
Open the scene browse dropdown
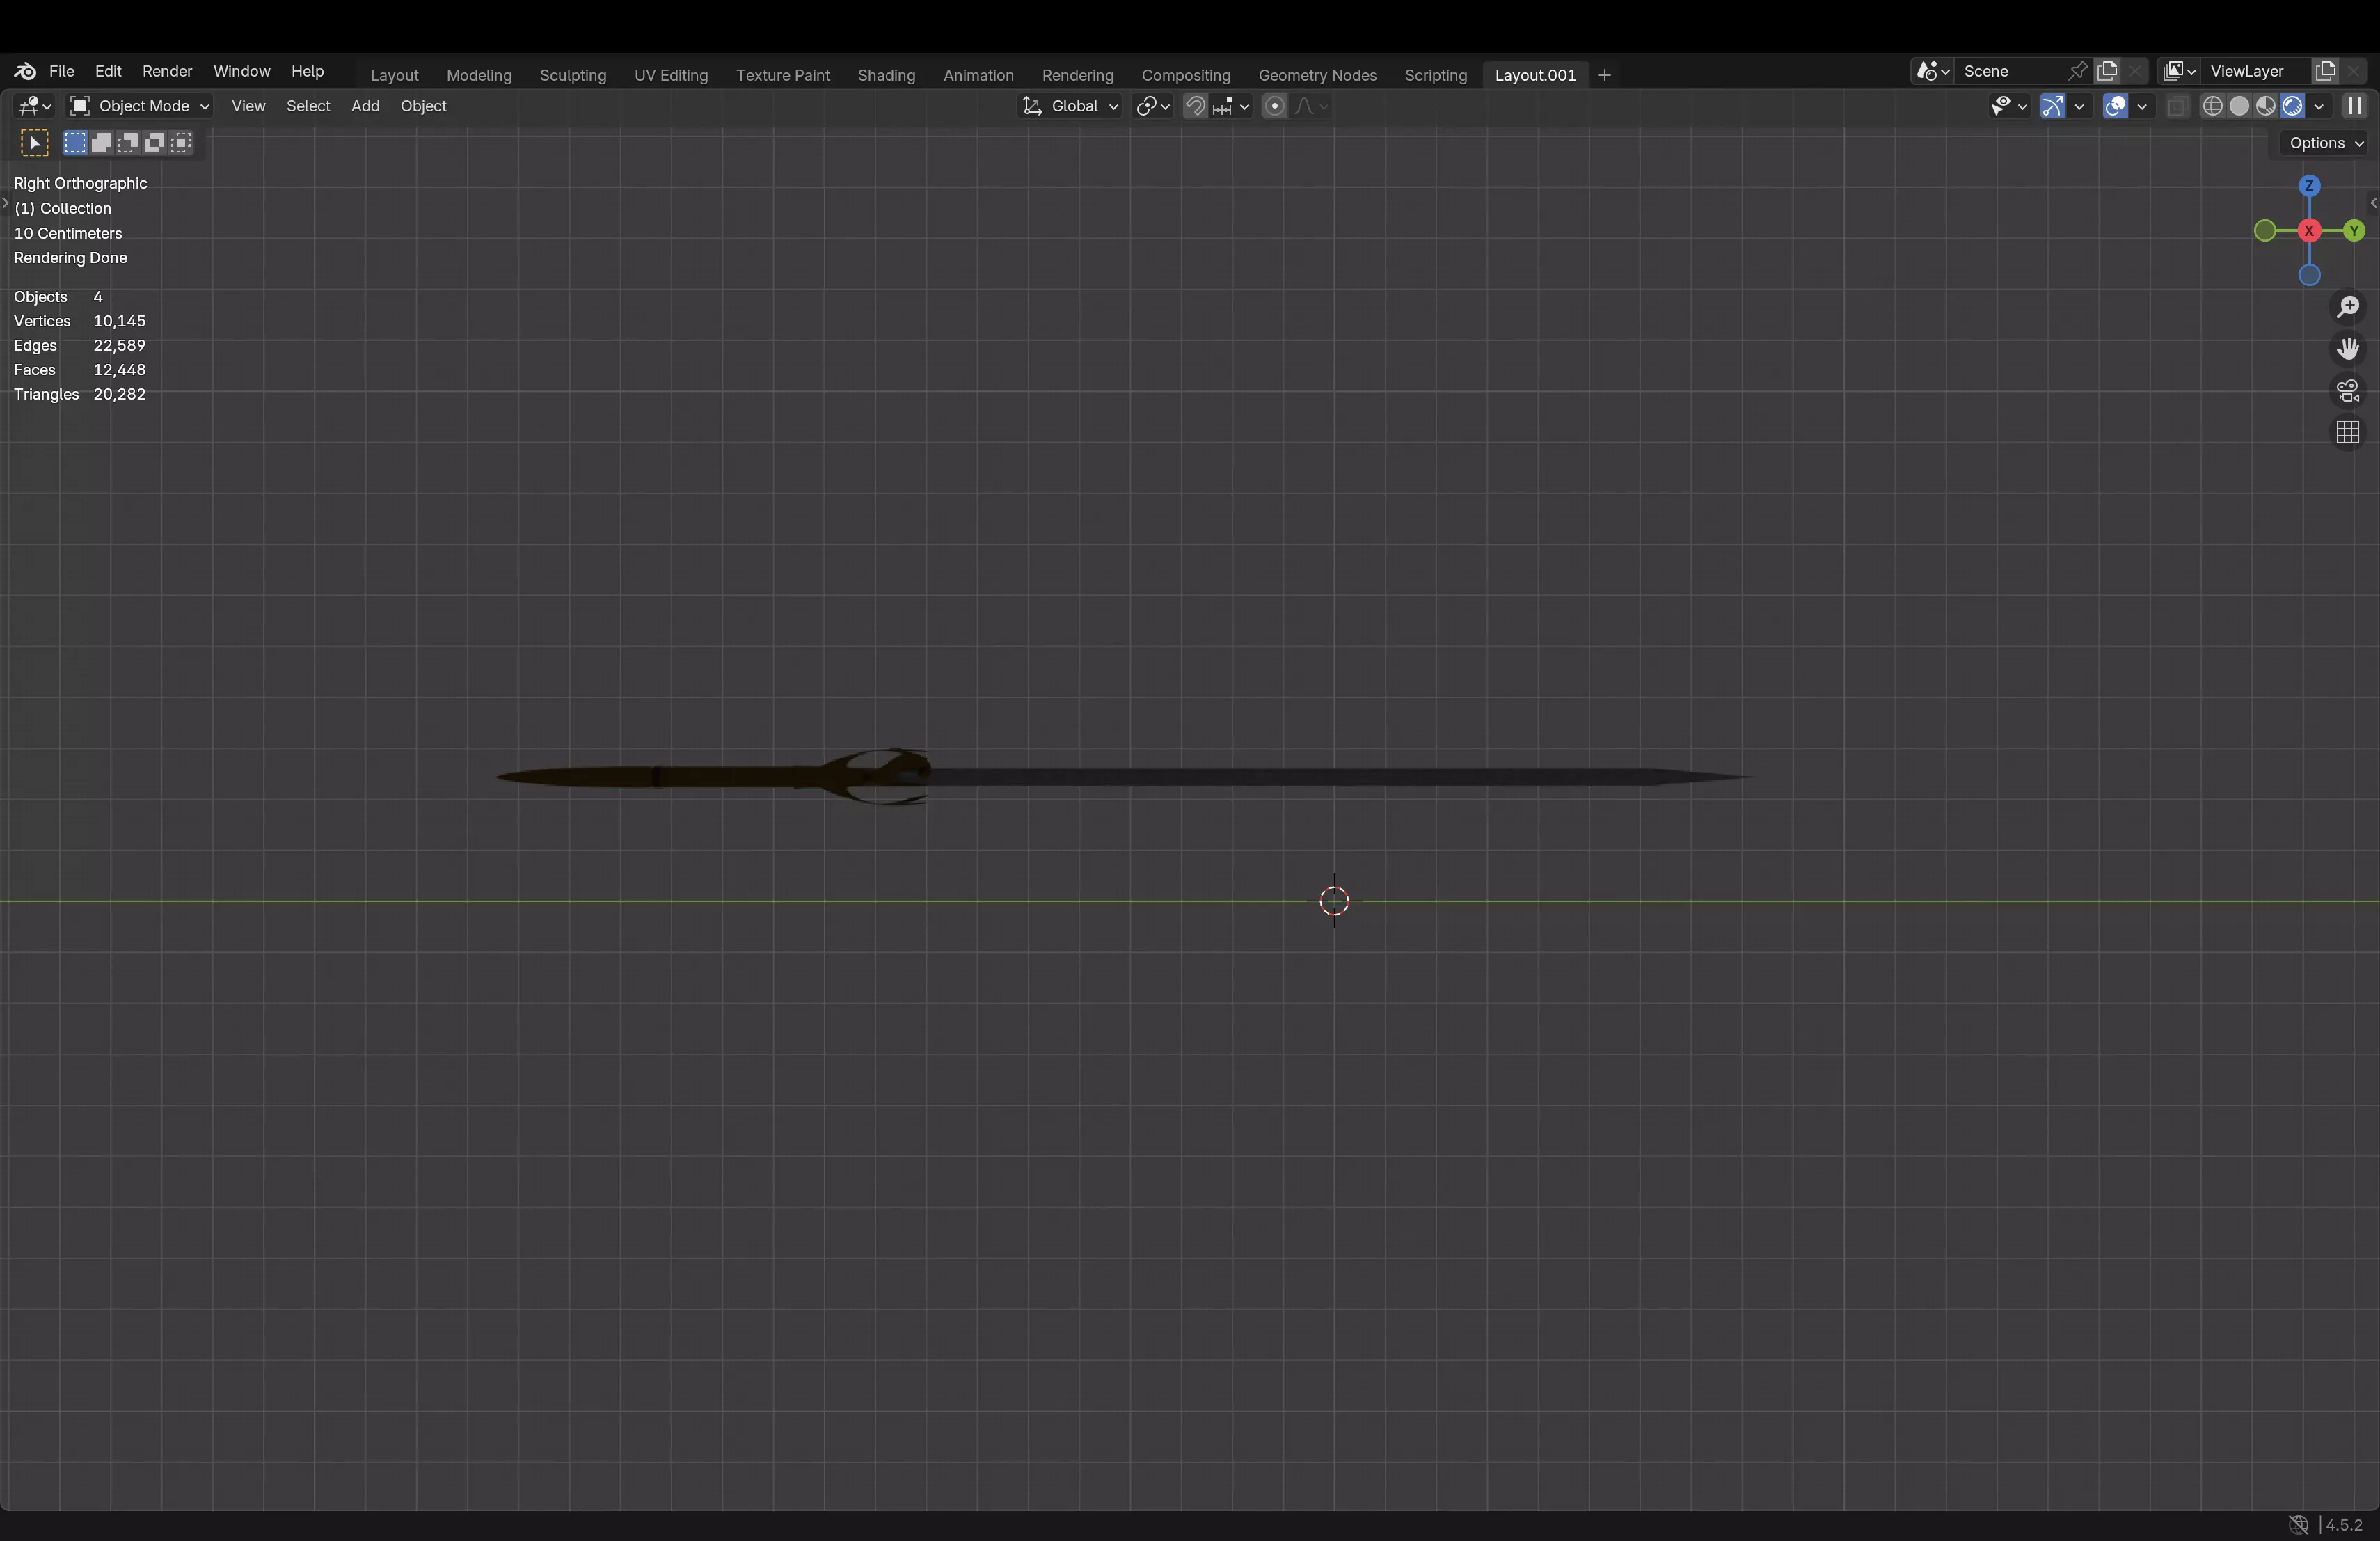click(1932, 71)
